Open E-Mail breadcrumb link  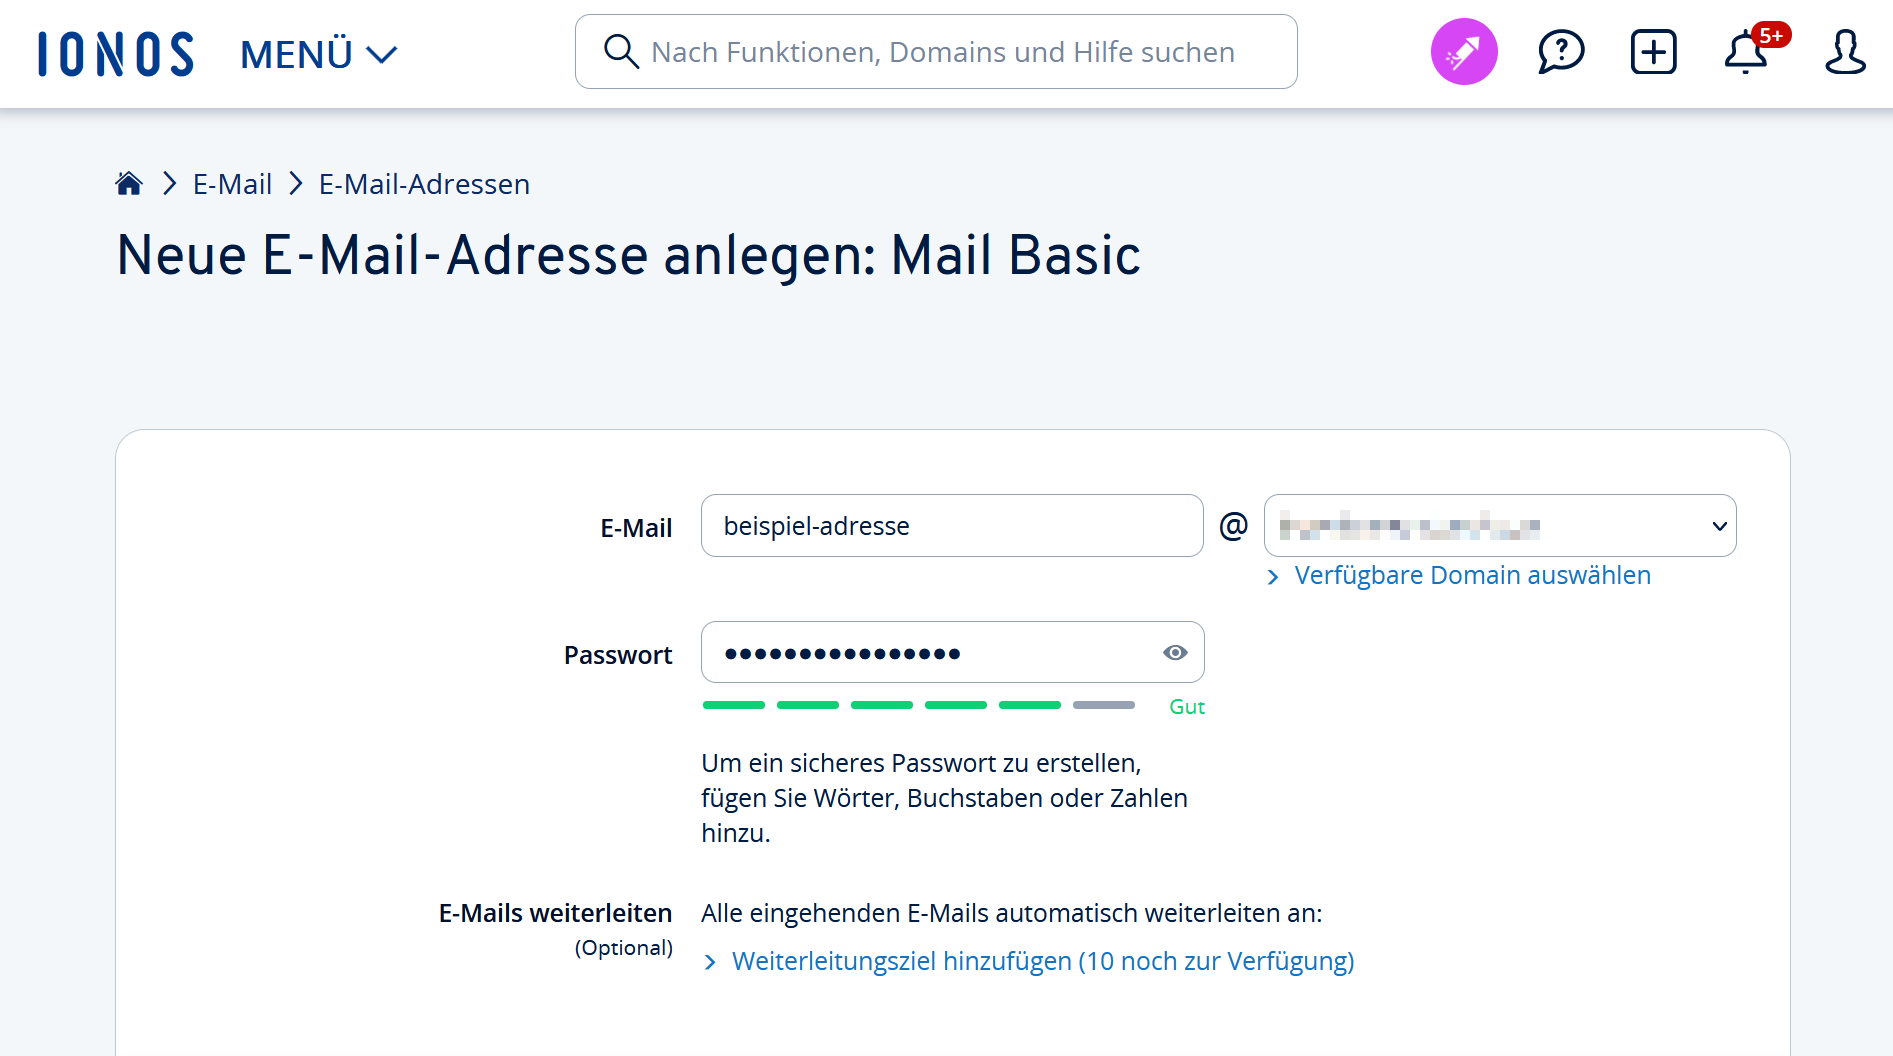(x=232, y=184)
